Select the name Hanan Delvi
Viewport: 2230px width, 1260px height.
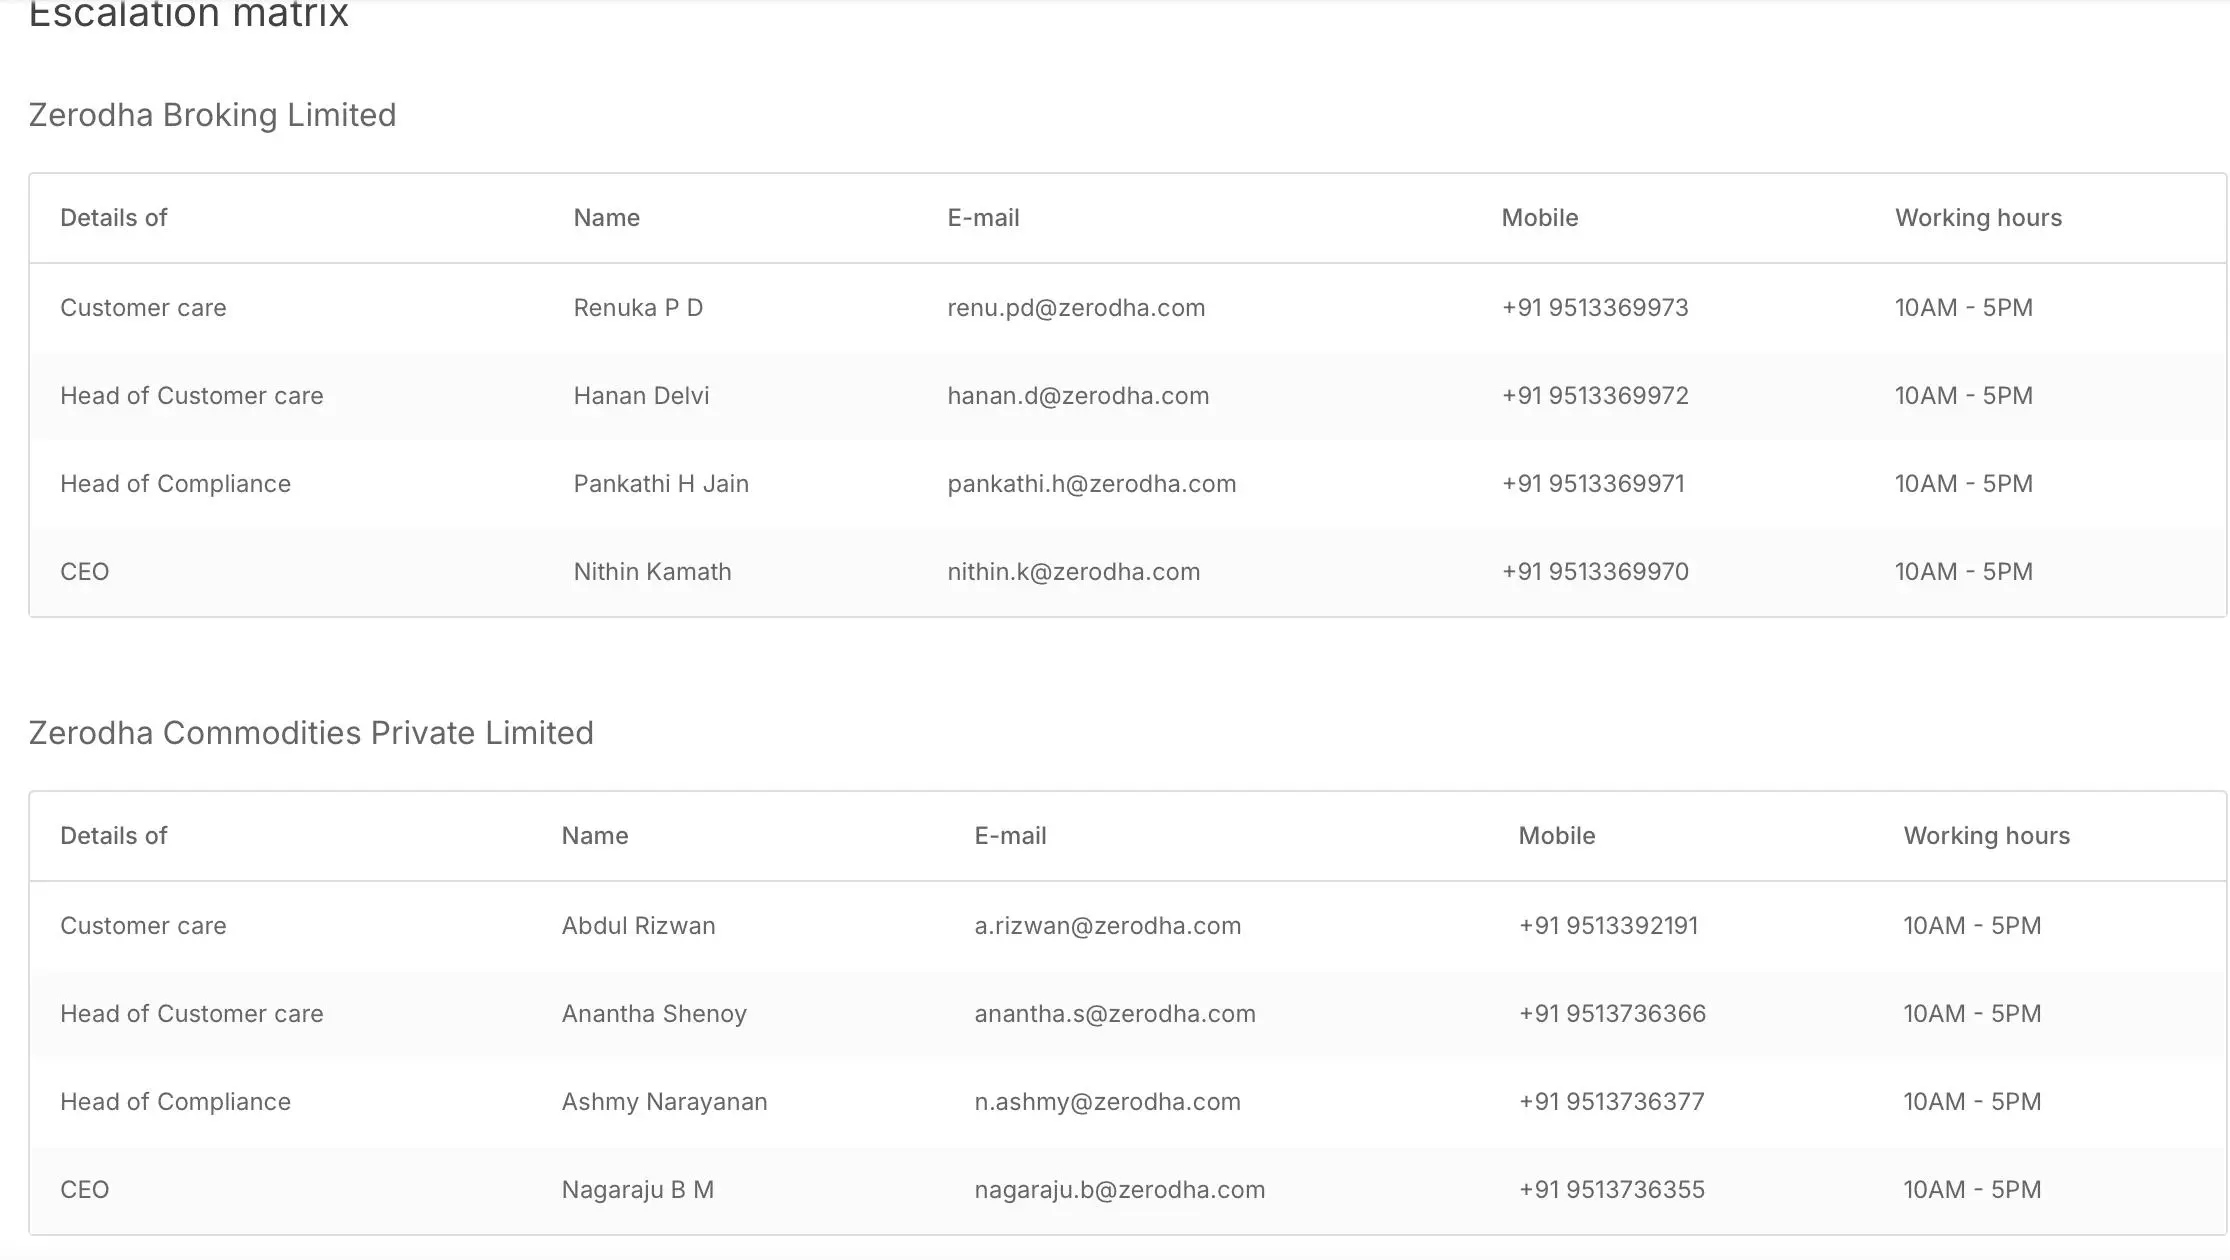[x=641, y=396]
